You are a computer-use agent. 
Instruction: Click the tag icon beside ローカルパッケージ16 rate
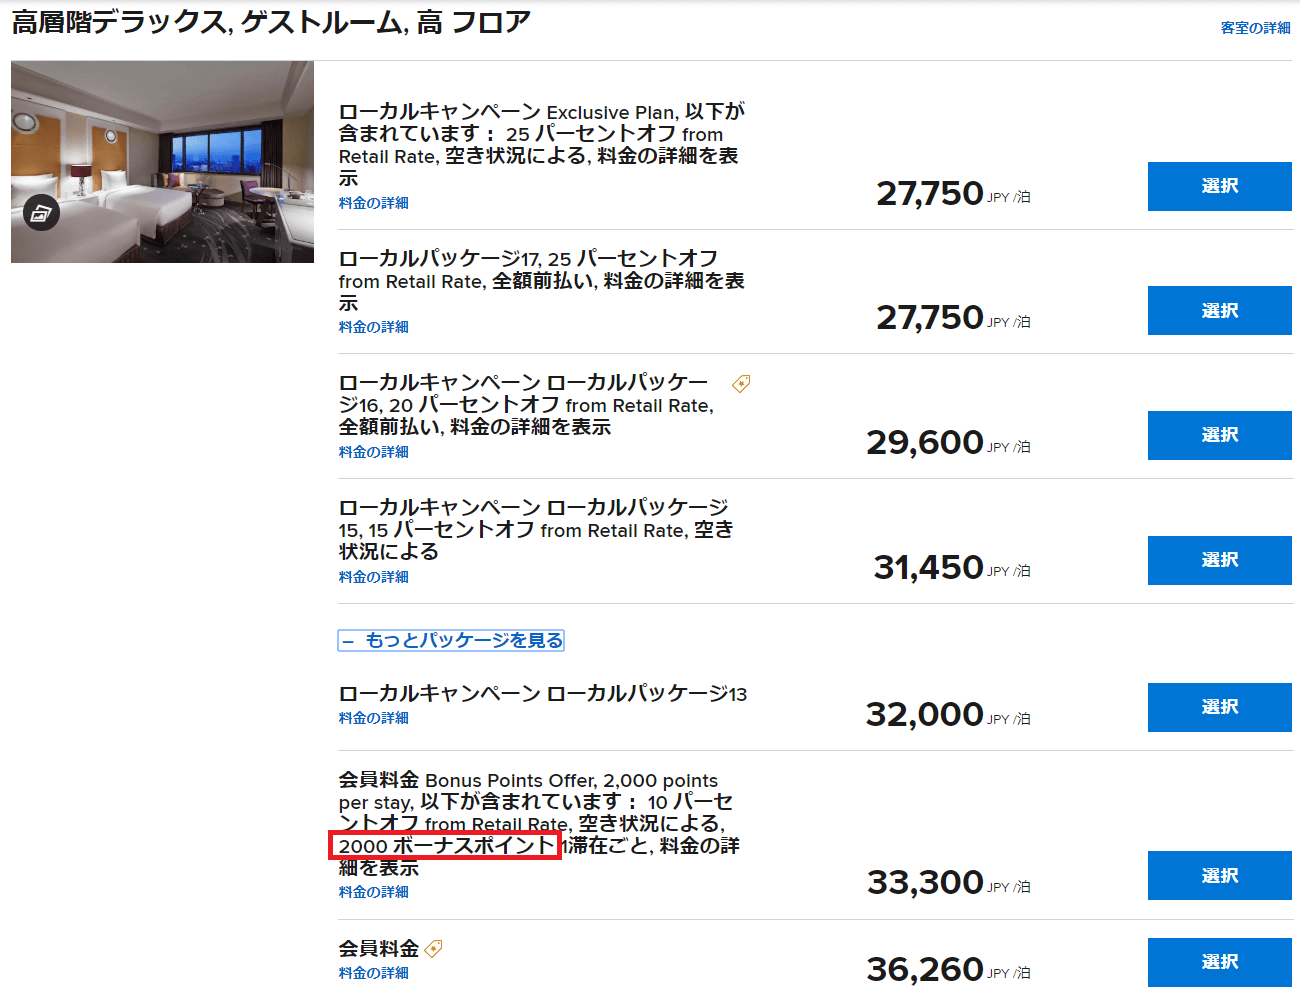pyautogui.click(x=741, y=384)
